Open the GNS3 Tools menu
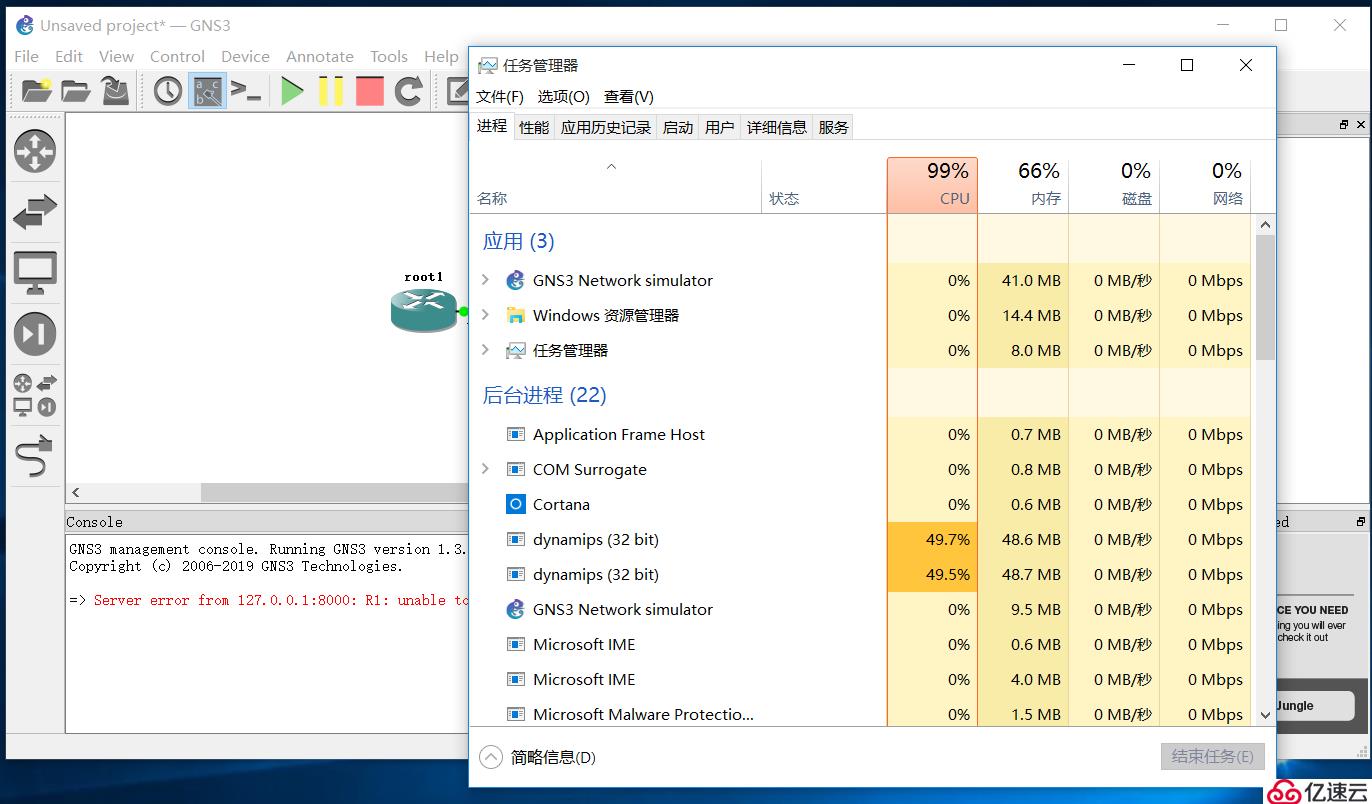This screenshot has width=1372, height=804. 389,56
